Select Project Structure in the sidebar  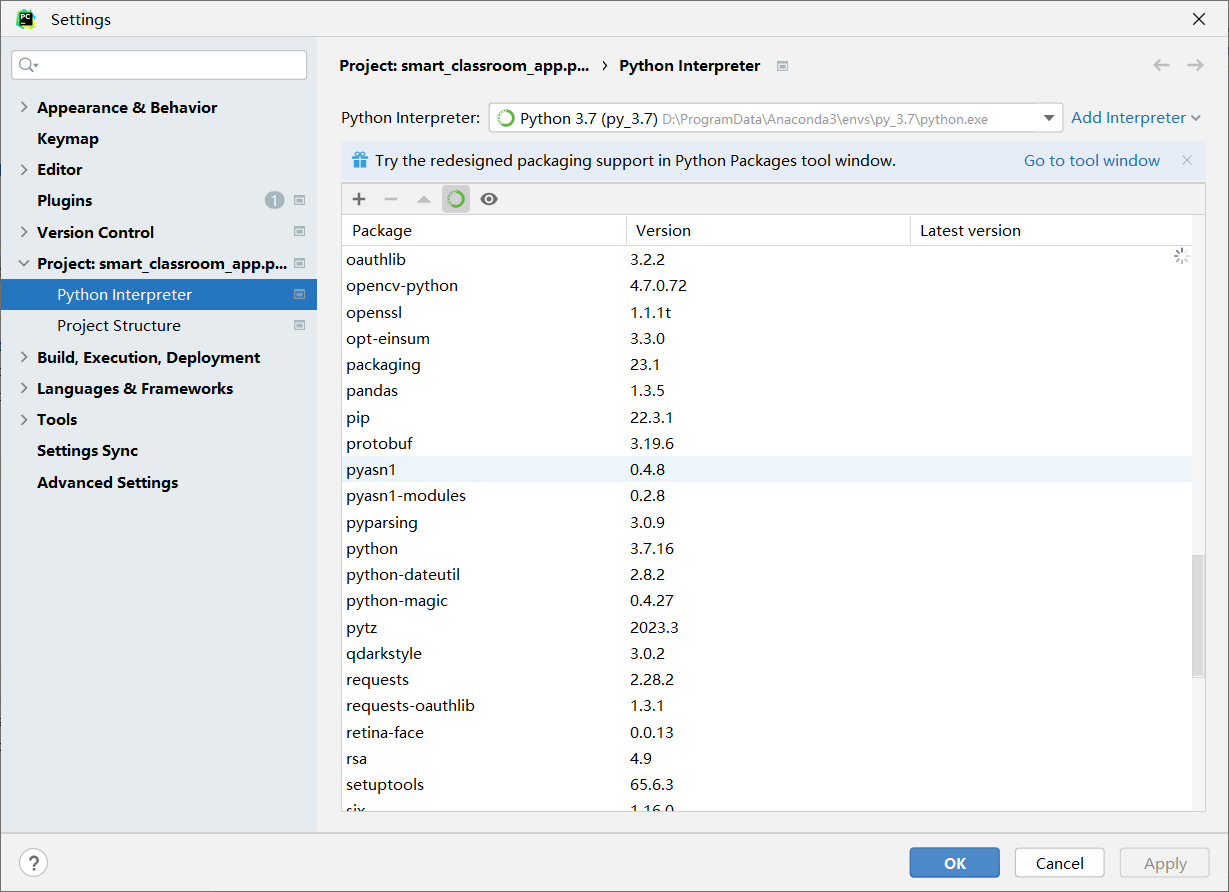[119, 325]
